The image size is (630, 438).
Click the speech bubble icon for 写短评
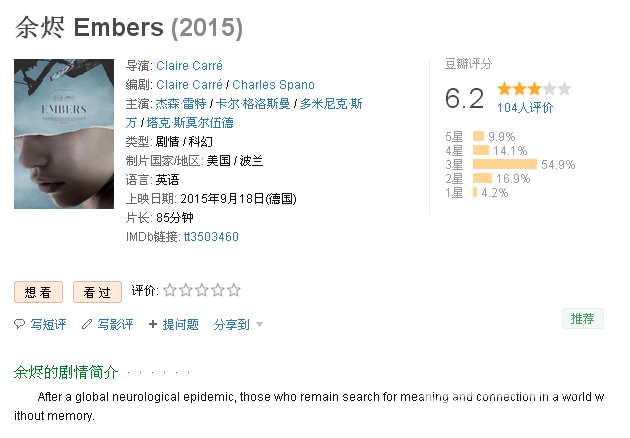(x=19, y=324)
